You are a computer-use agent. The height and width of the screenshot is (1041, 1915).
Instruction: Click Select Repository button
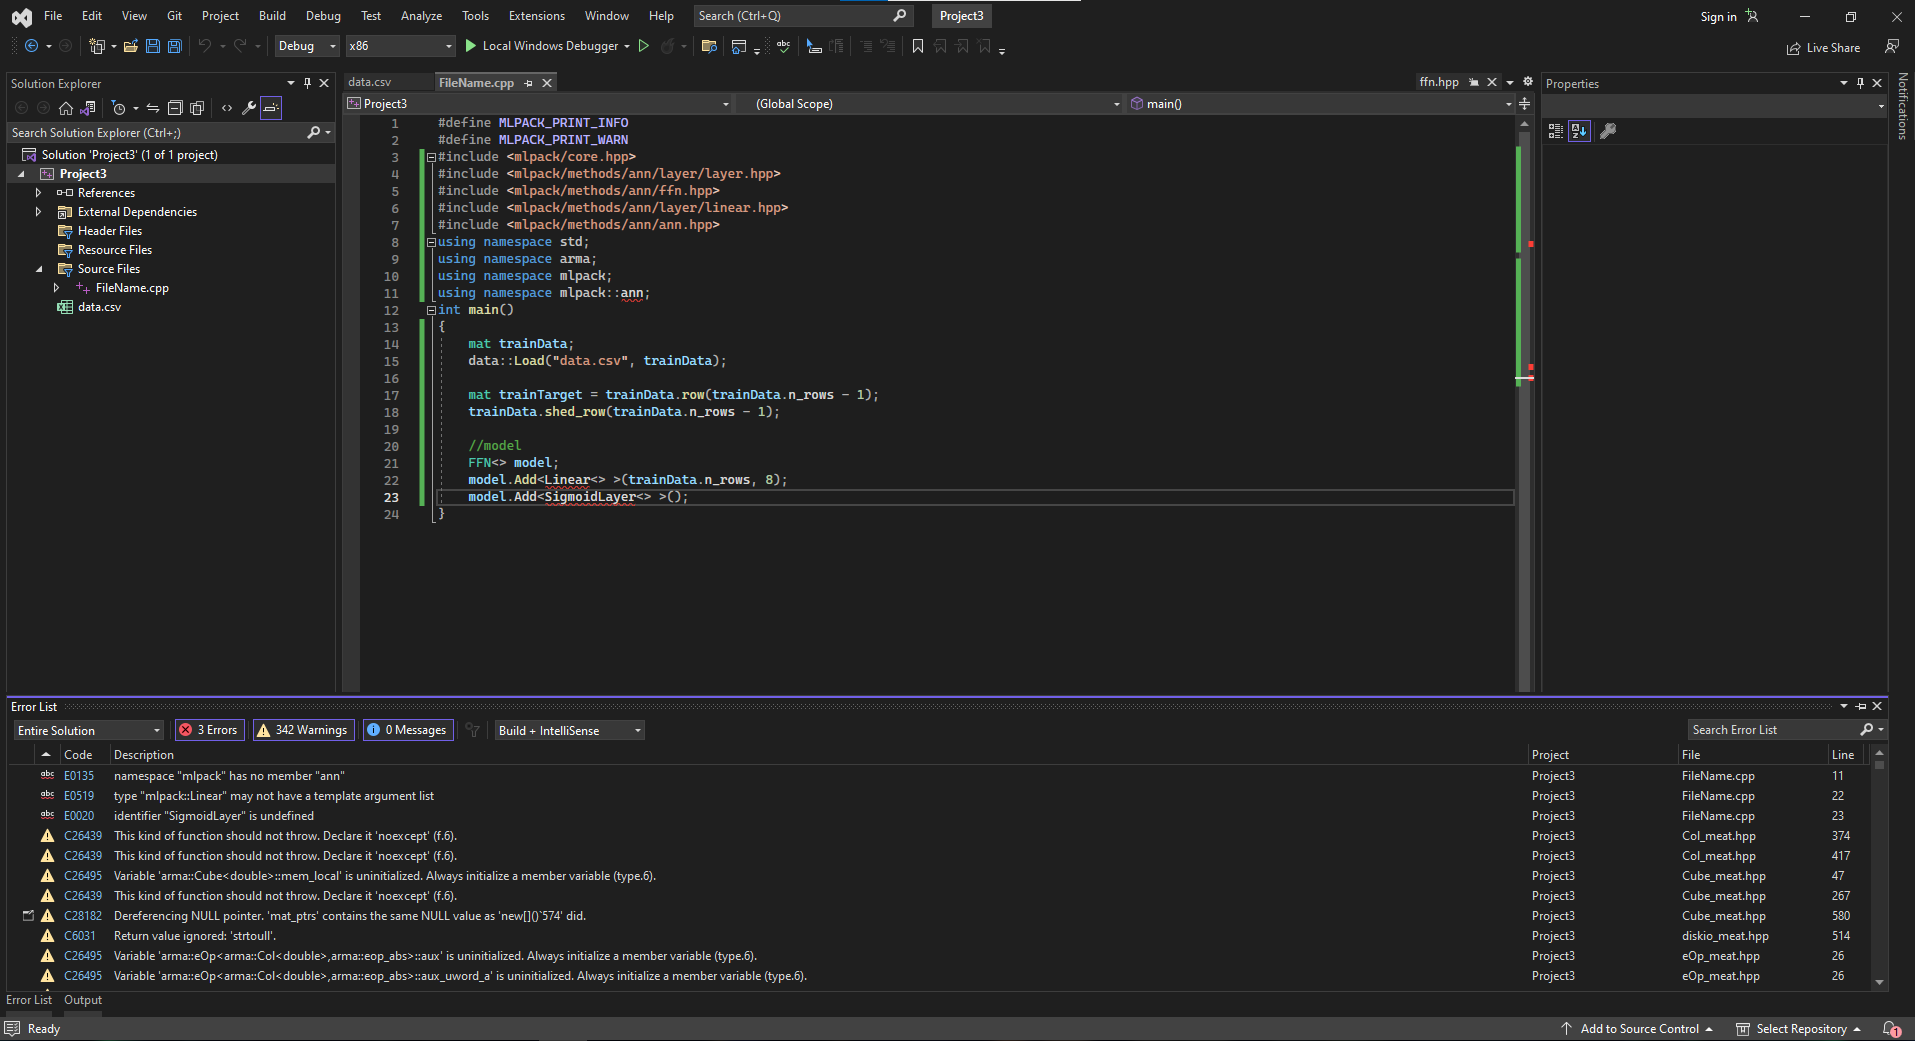click(x=1798, y=1029)
